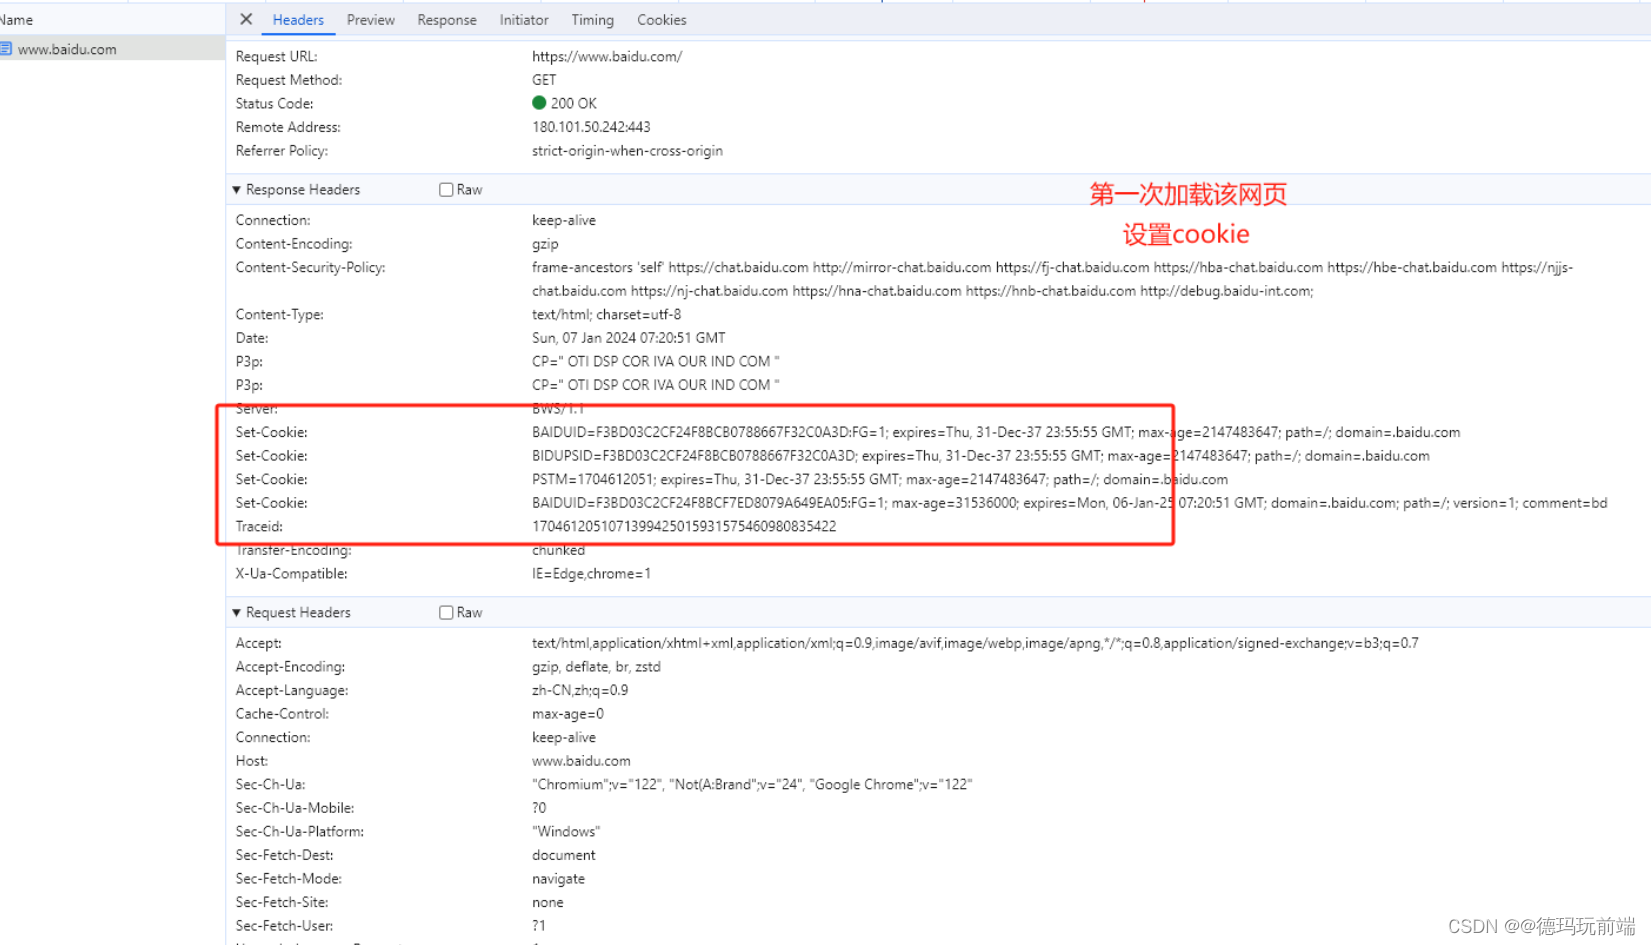Click the Accept-Language zh-CN,zh;q=0.9 value
Image resolution: width=1651 pixels, height=945 pixels.
(580, 691)
